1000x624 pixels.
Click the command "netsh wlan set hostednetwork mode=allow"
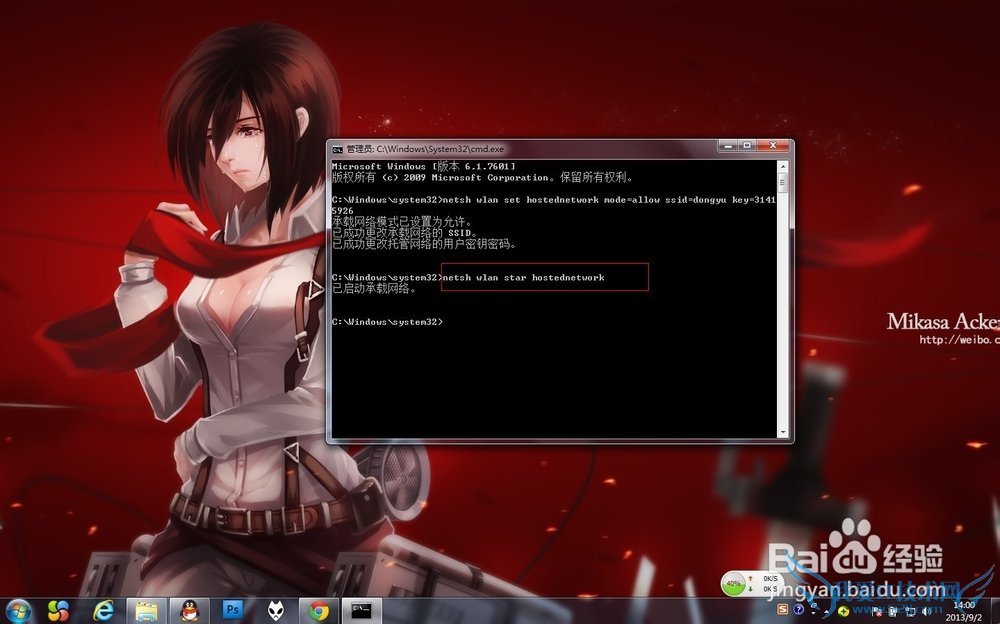point(550,200)
